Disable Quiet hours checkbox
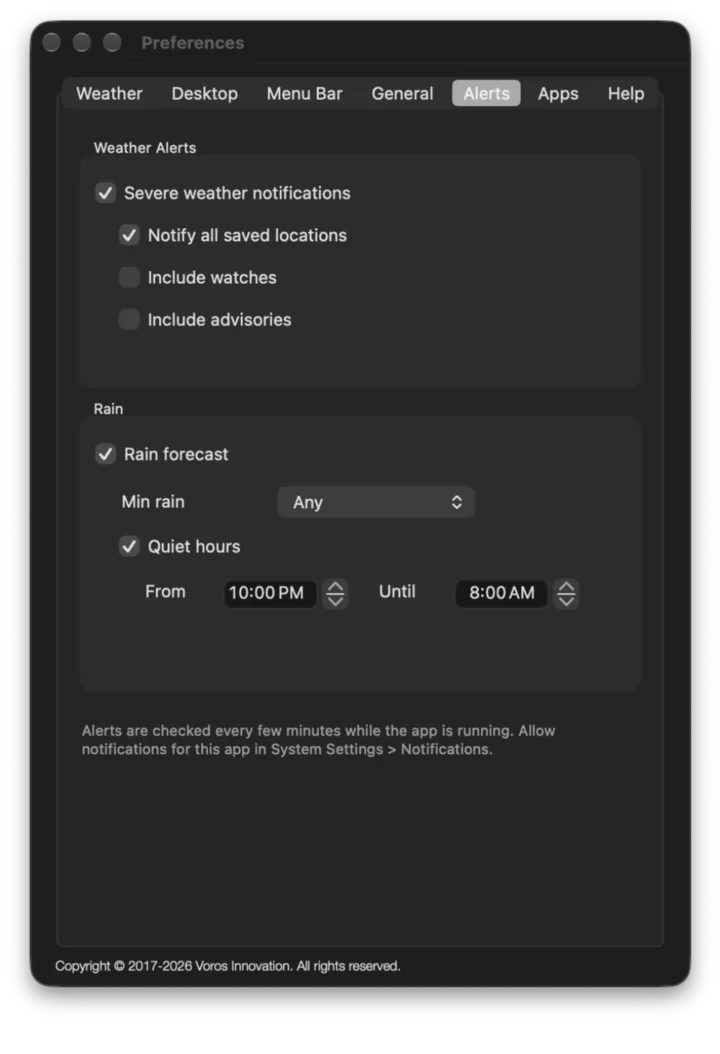This screenshot has width=720, height=1054. (129, 546)
